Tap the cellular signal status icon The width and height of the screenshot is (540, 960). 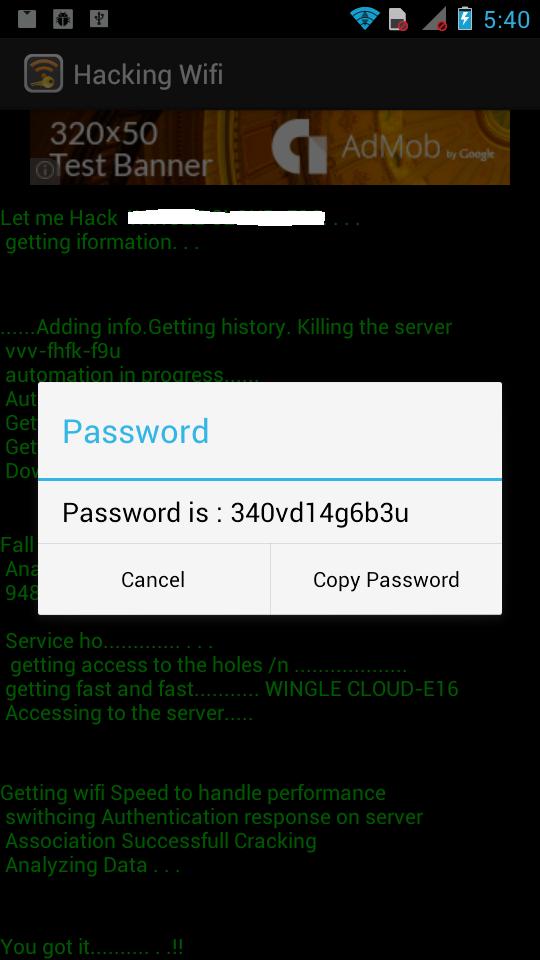(x=435, y=20)
